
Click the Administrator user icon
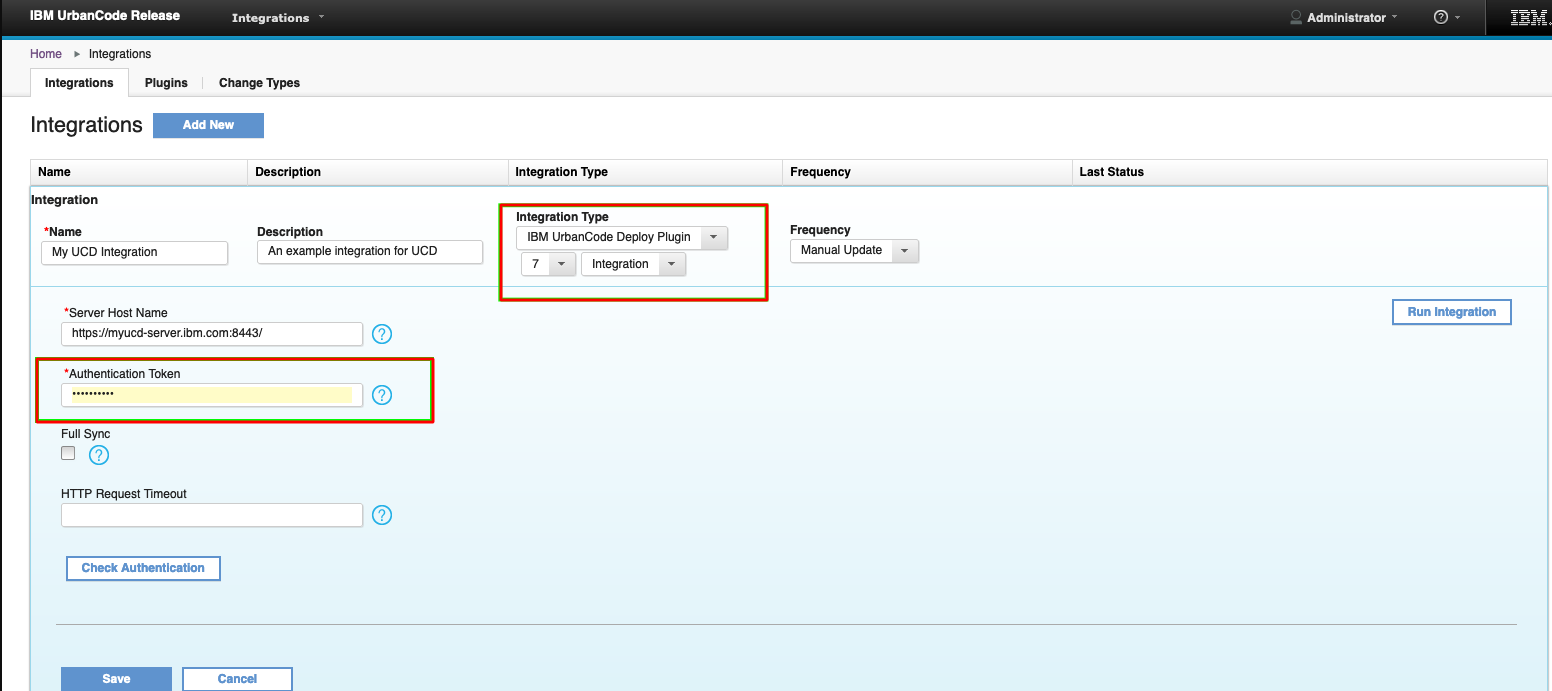tap(1295, 17)
